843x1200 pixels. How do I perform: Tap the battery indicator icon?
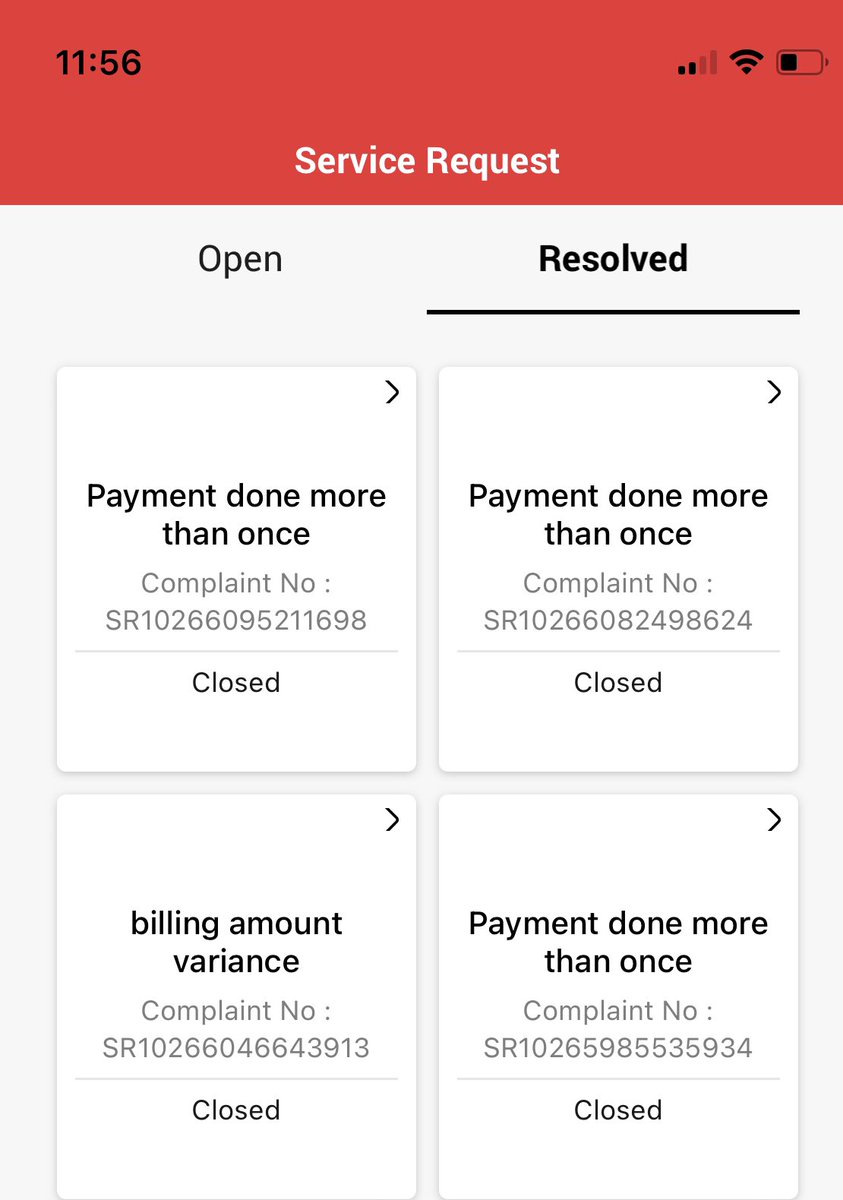802,63
